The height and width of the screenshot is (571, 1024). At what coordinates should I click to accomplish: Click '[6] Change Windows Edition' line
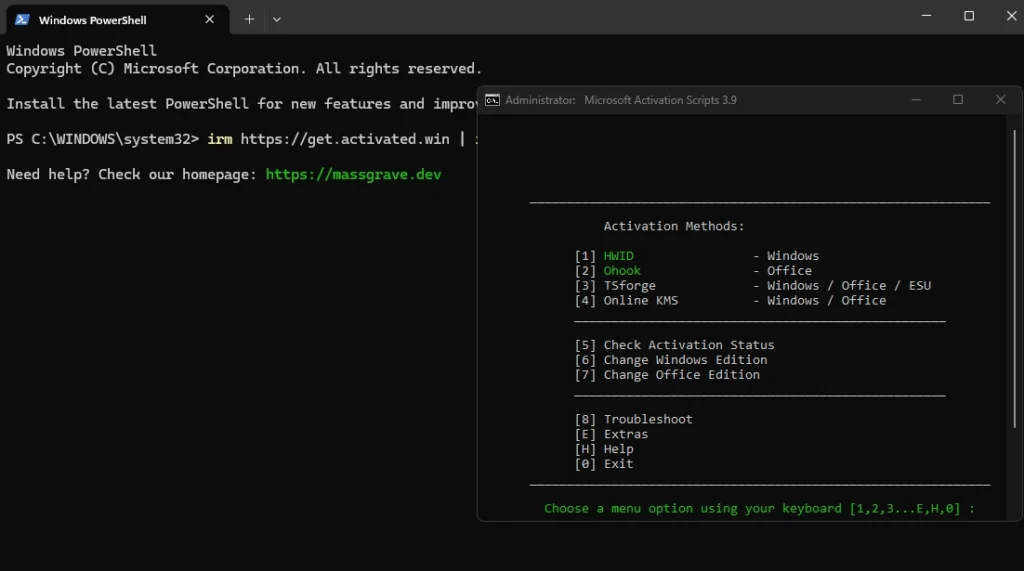tap(671, 360)
